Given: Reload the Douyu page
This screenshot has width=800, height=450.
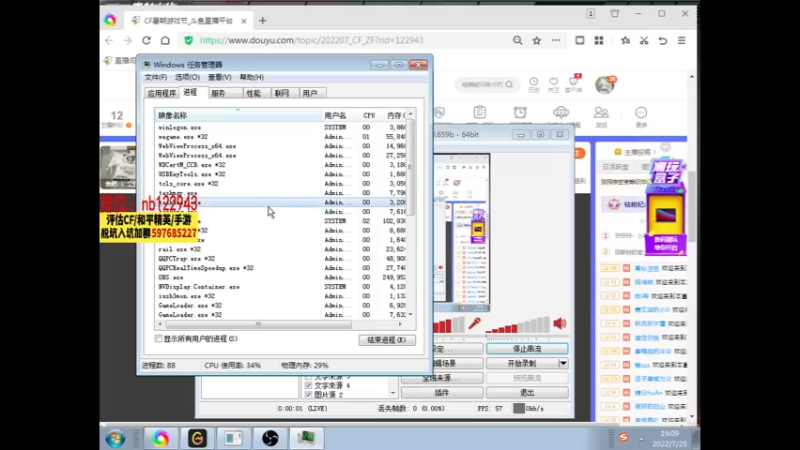Looking at the screenshot, I should [146, 40].
